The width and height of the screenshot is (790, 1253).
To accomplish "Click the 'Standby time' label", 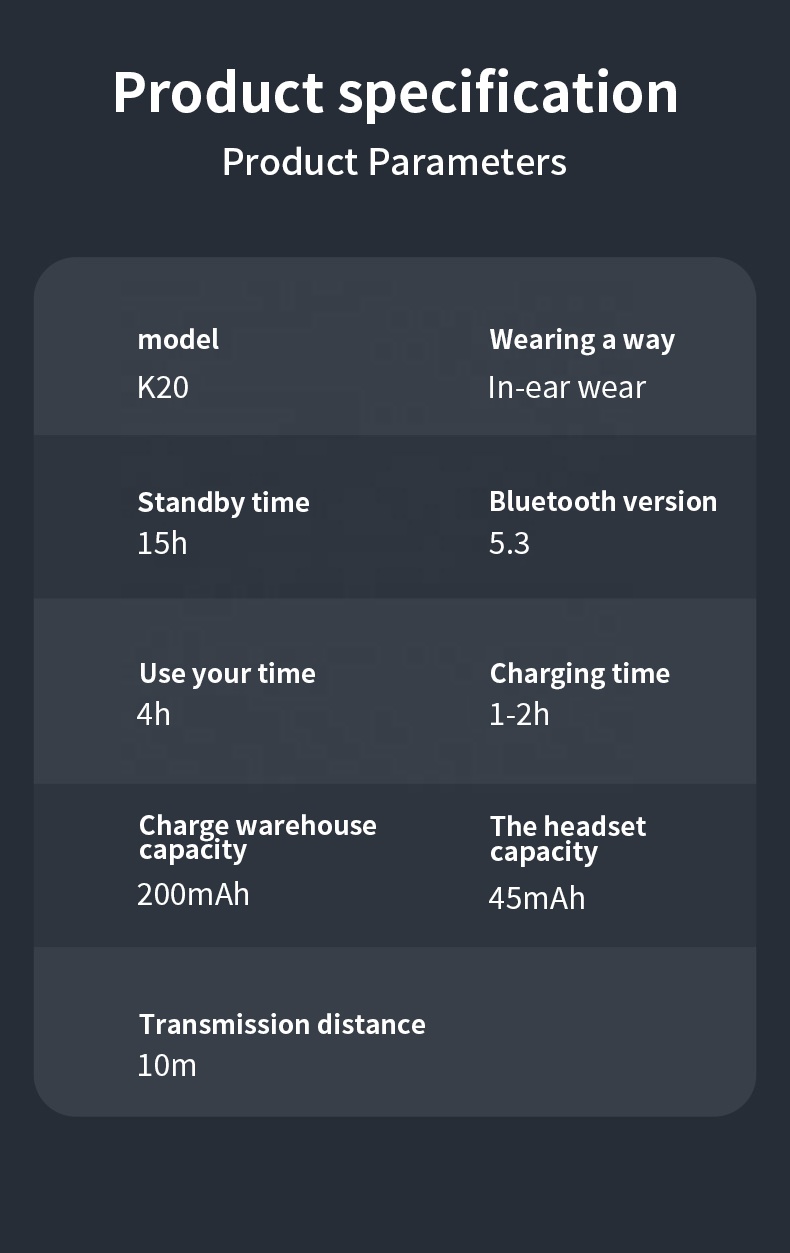I will pos(223,502).
